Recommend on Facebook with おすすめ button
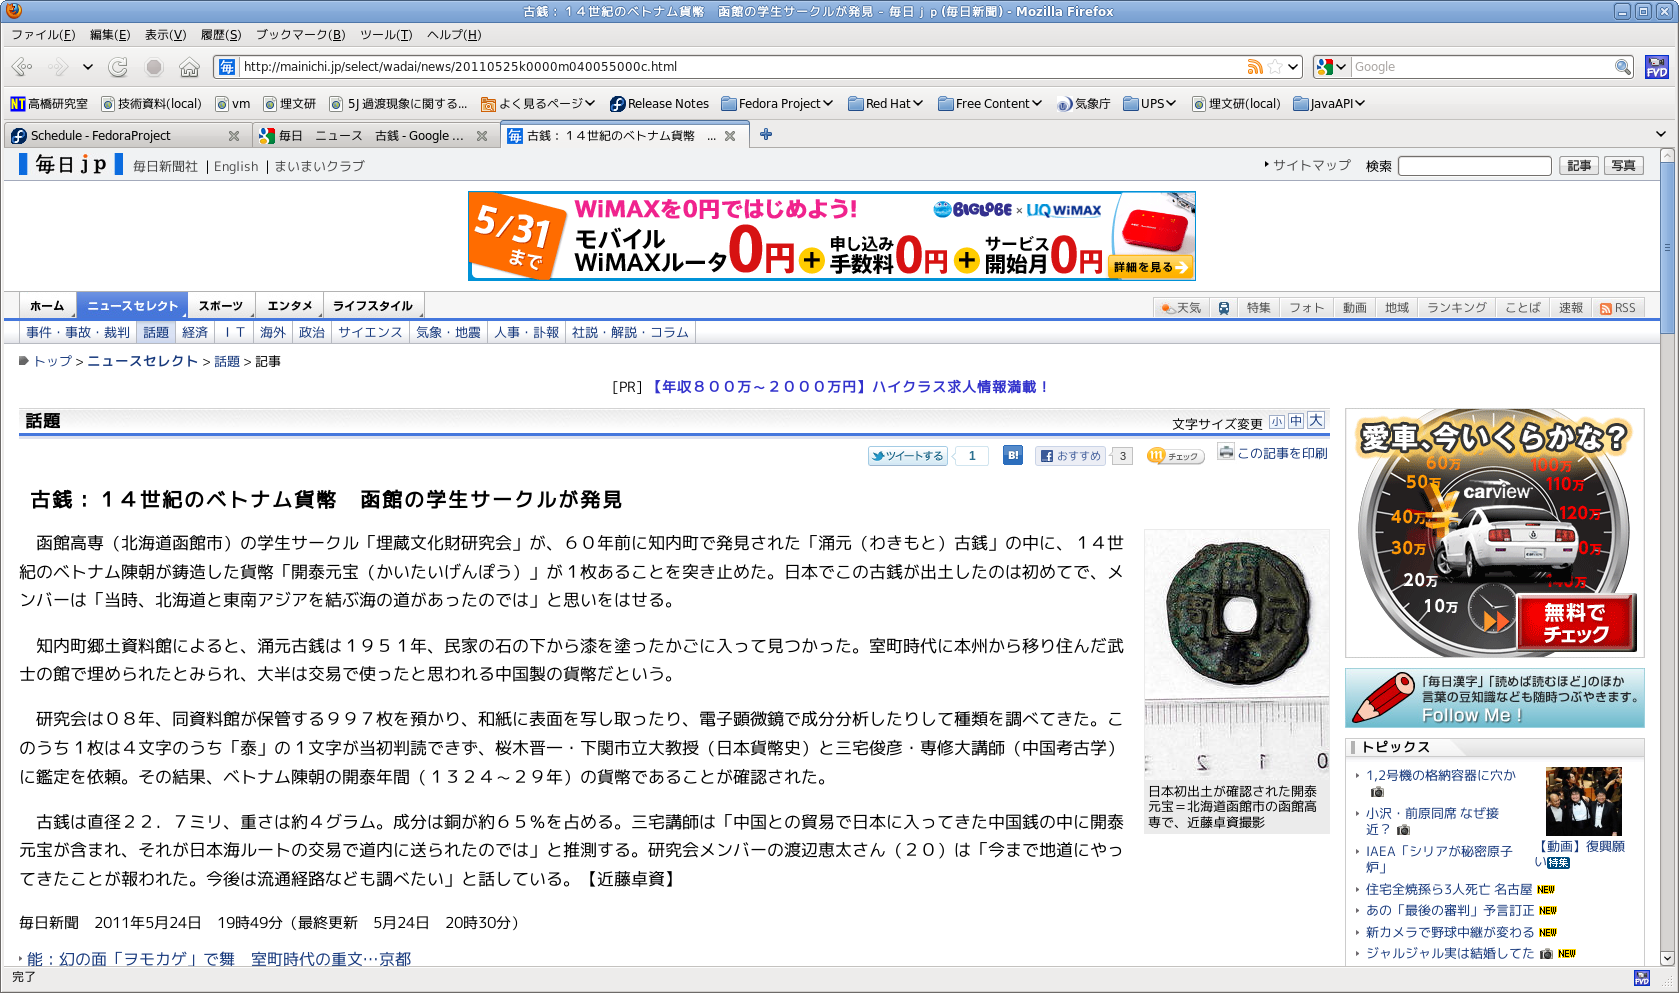Screen dimensions: 1679x993 point(1071,456)
